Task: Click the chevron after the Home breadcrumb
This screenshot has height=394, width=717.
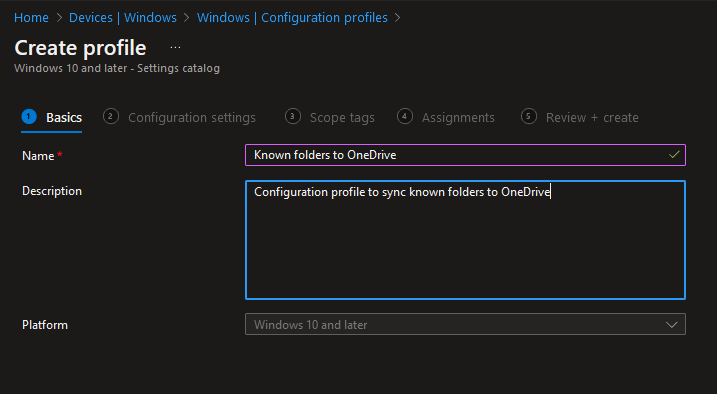Action: [x=59, y=18]
